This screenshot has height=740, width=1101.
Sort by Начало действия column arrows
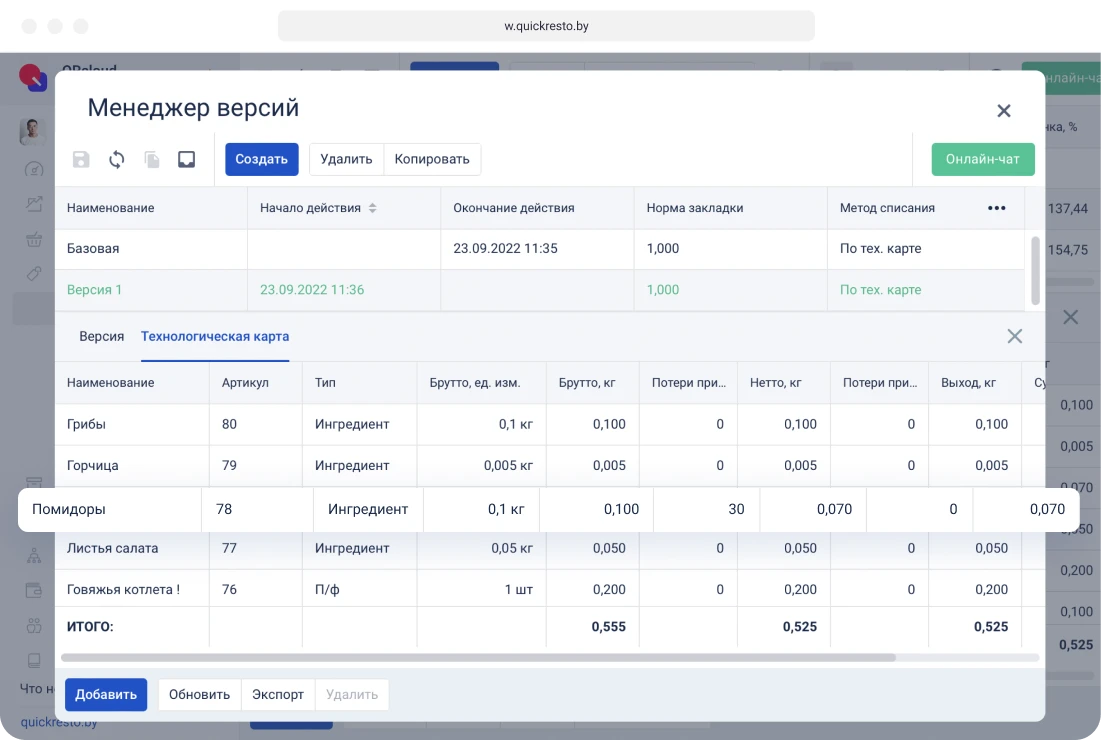372,208
